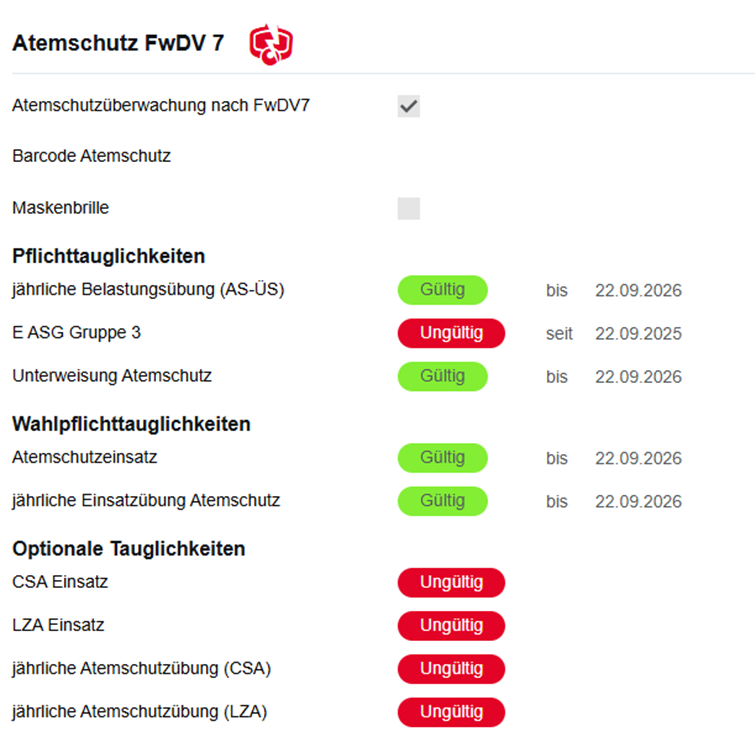Screen dimensions: 755x742
Task: Click Ungültig badge for jährliche Atemschutzübung (CSA)
Action: [x=451, y=668]
